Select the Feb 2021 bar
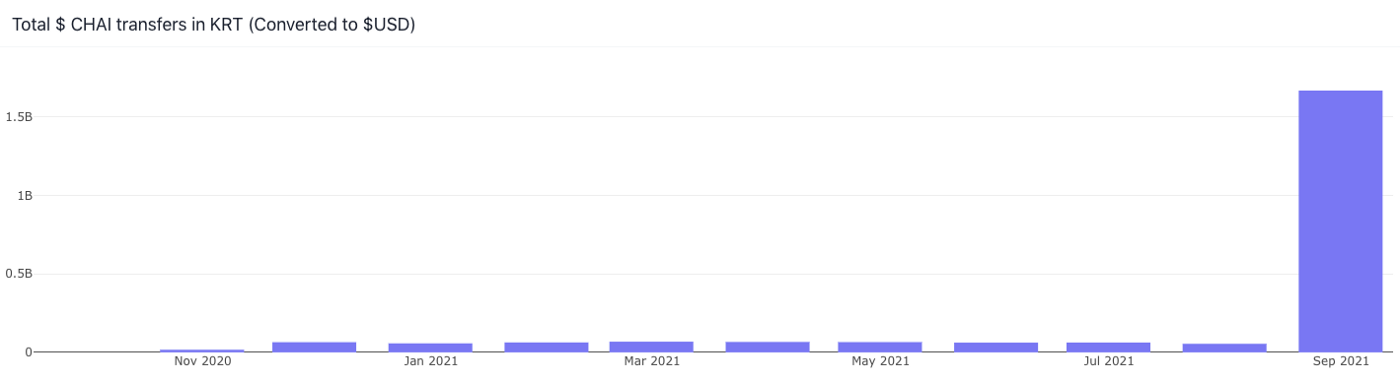This screenshot has height=379, width=1400. pyautogui.click(x=546, y=347)
